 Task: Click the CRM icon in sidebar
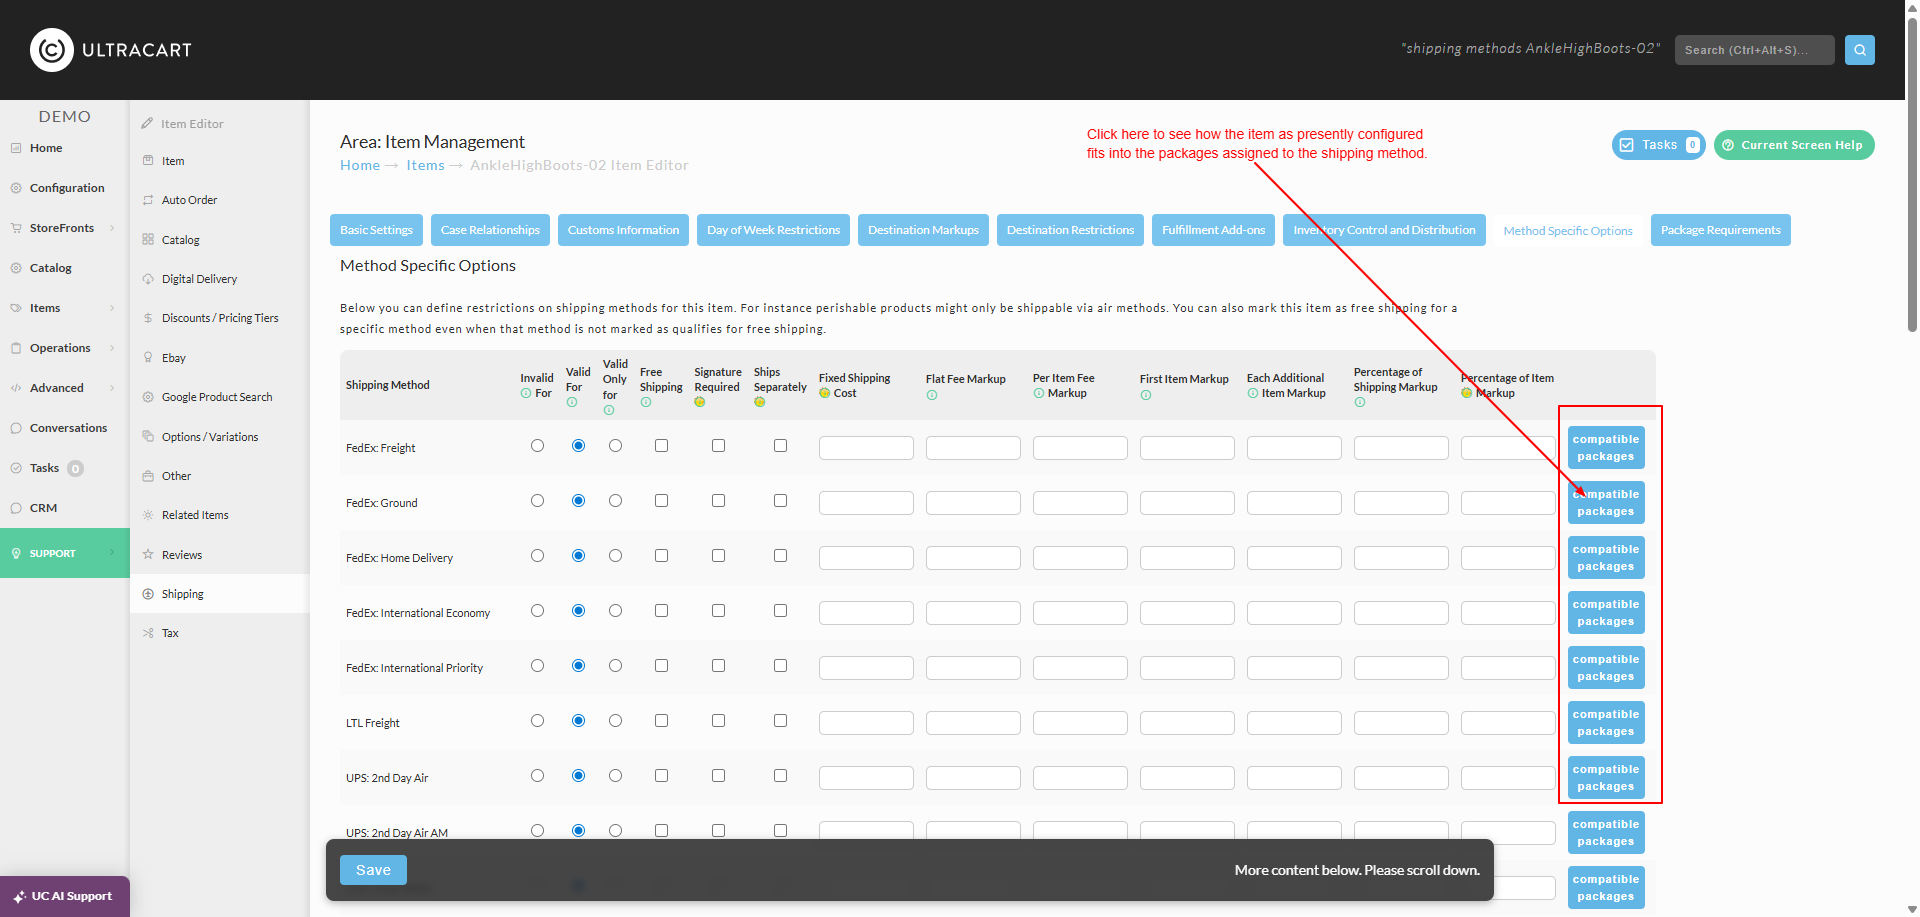[16, 508]
